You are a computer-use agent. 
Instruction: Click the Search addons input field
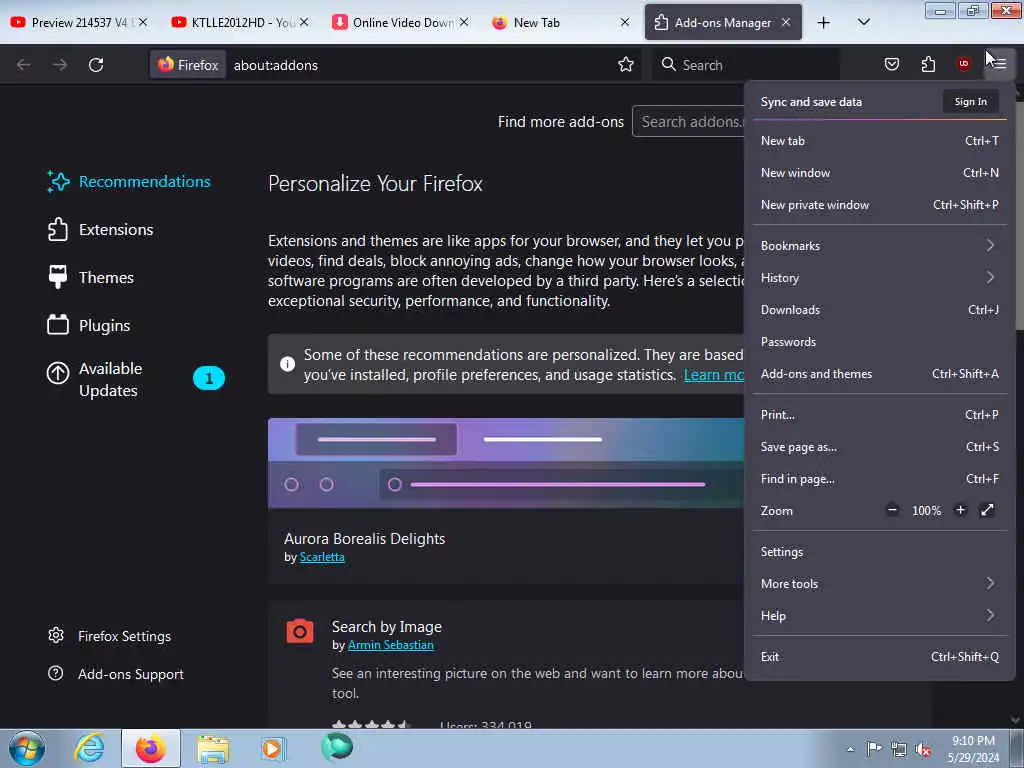coord(688,121)
